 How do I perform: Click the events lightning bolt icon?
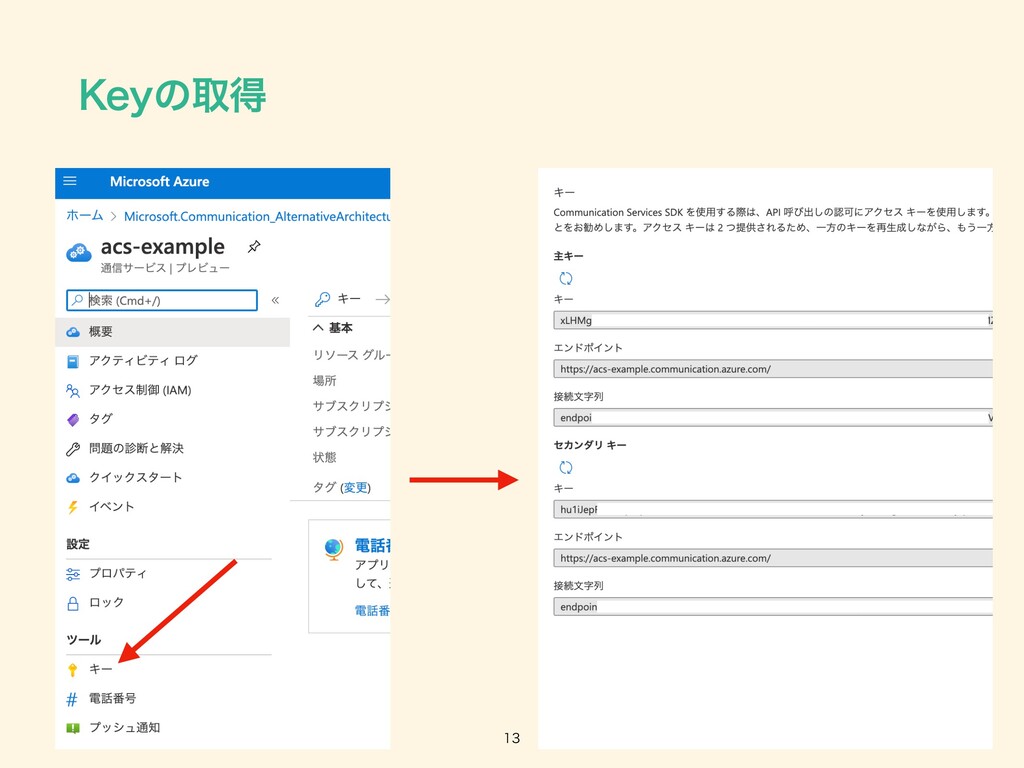(x=73, y=507)
